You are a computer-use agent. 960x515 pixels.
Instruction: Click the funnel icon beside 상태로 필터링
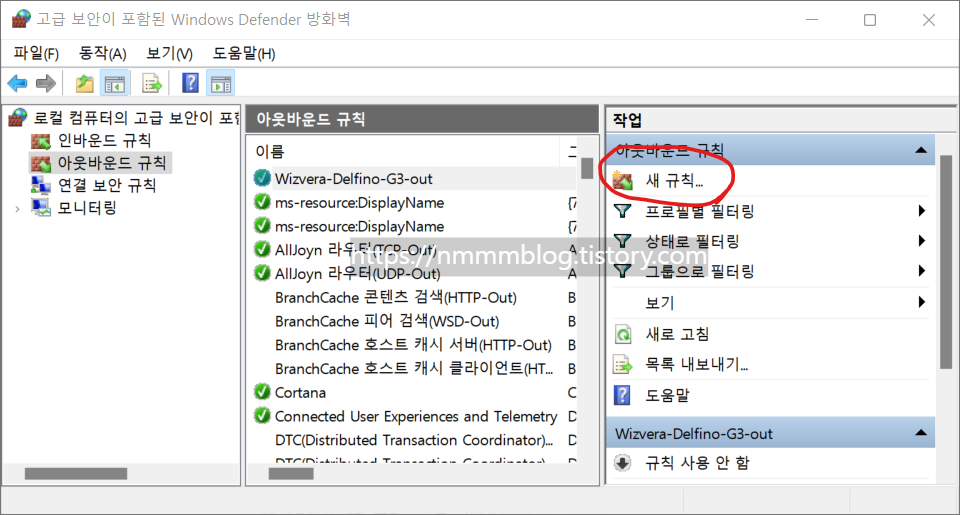click(x=623, y=241)
